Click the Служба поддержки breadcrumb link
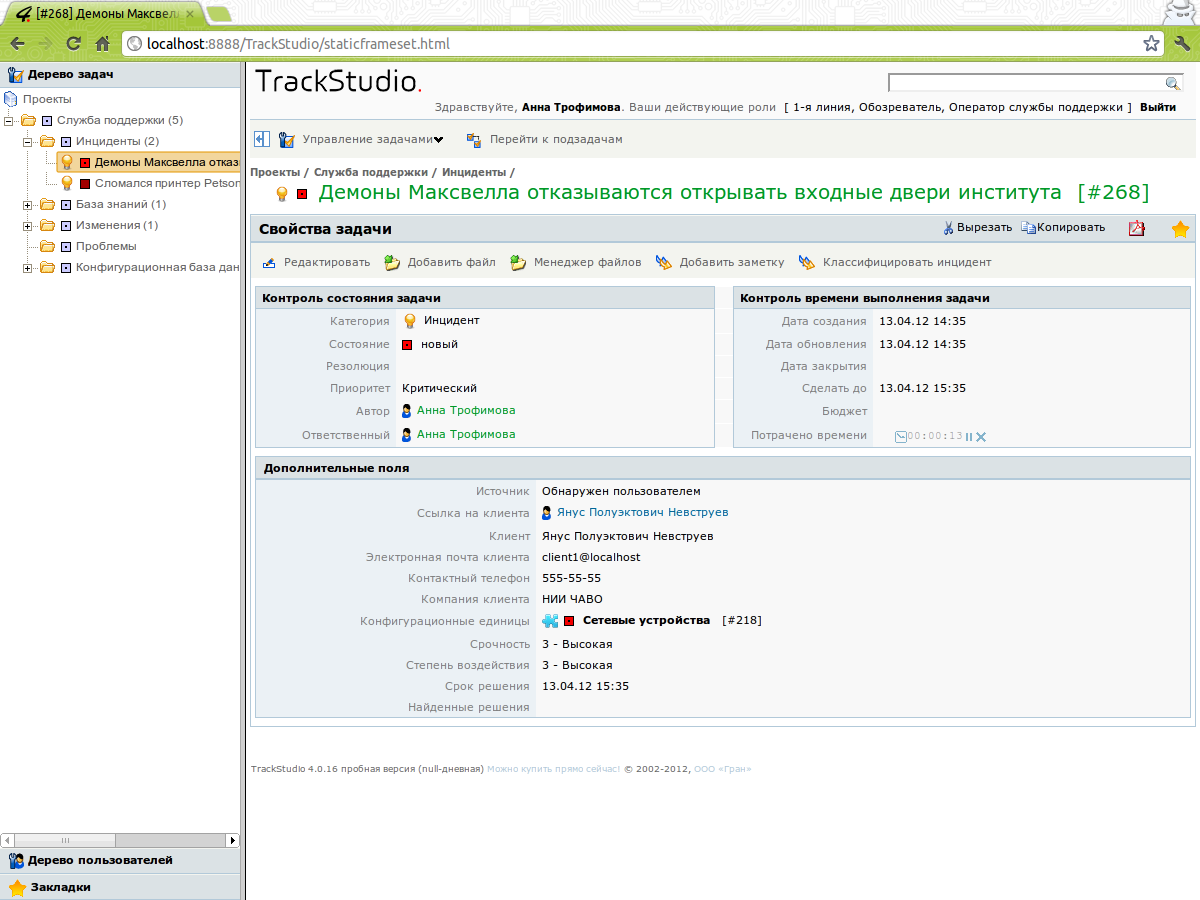The image size is (1200, 900). 370,172
